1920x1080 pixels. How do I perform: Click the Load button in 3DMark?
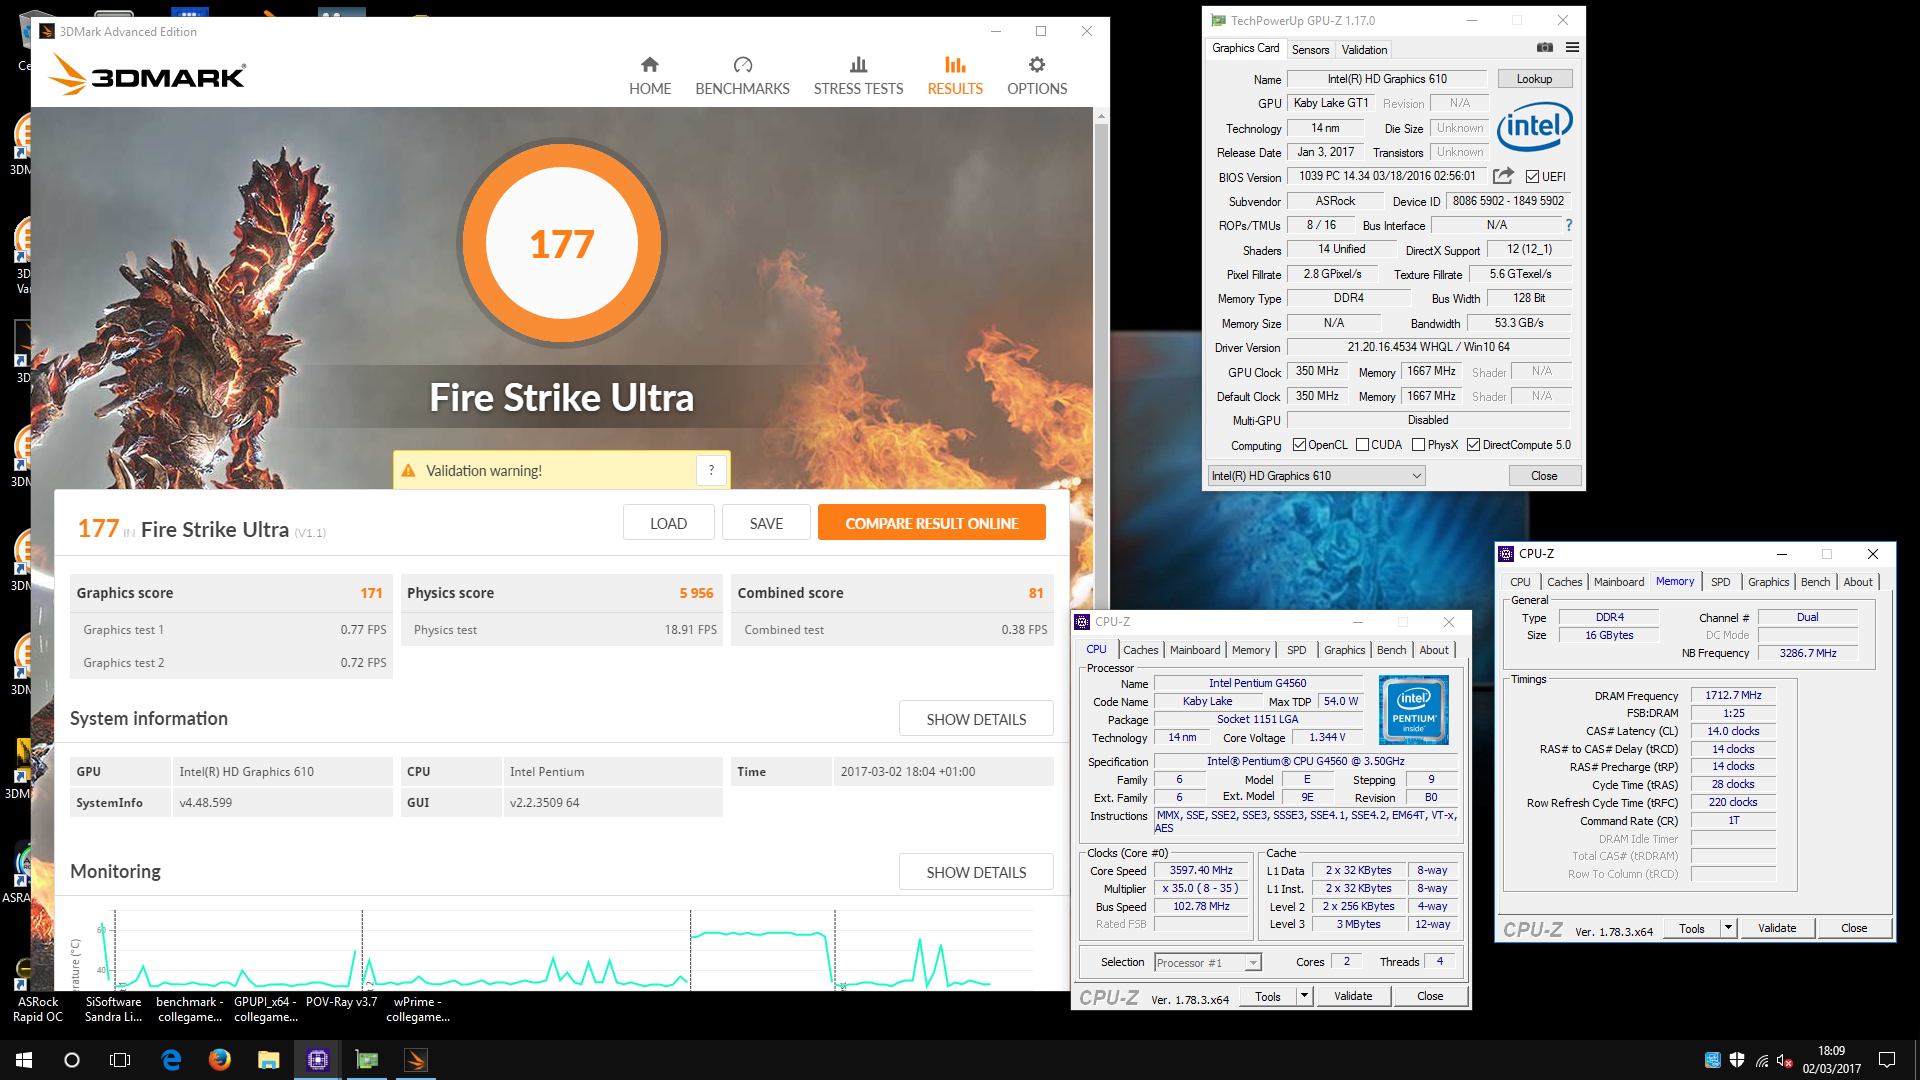click(668, 523)
